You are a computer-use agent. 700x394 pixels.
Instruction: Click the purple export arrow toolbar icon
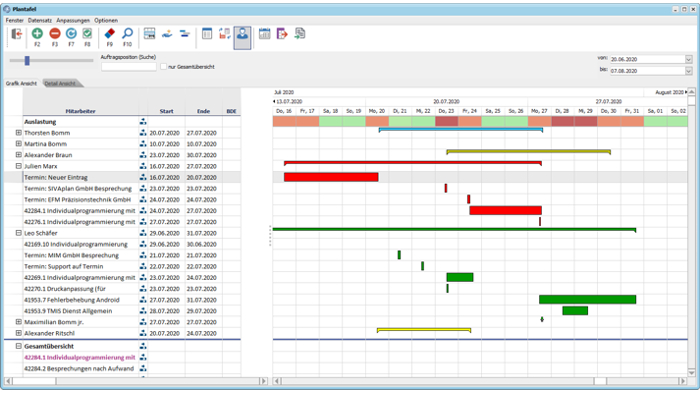282,33
